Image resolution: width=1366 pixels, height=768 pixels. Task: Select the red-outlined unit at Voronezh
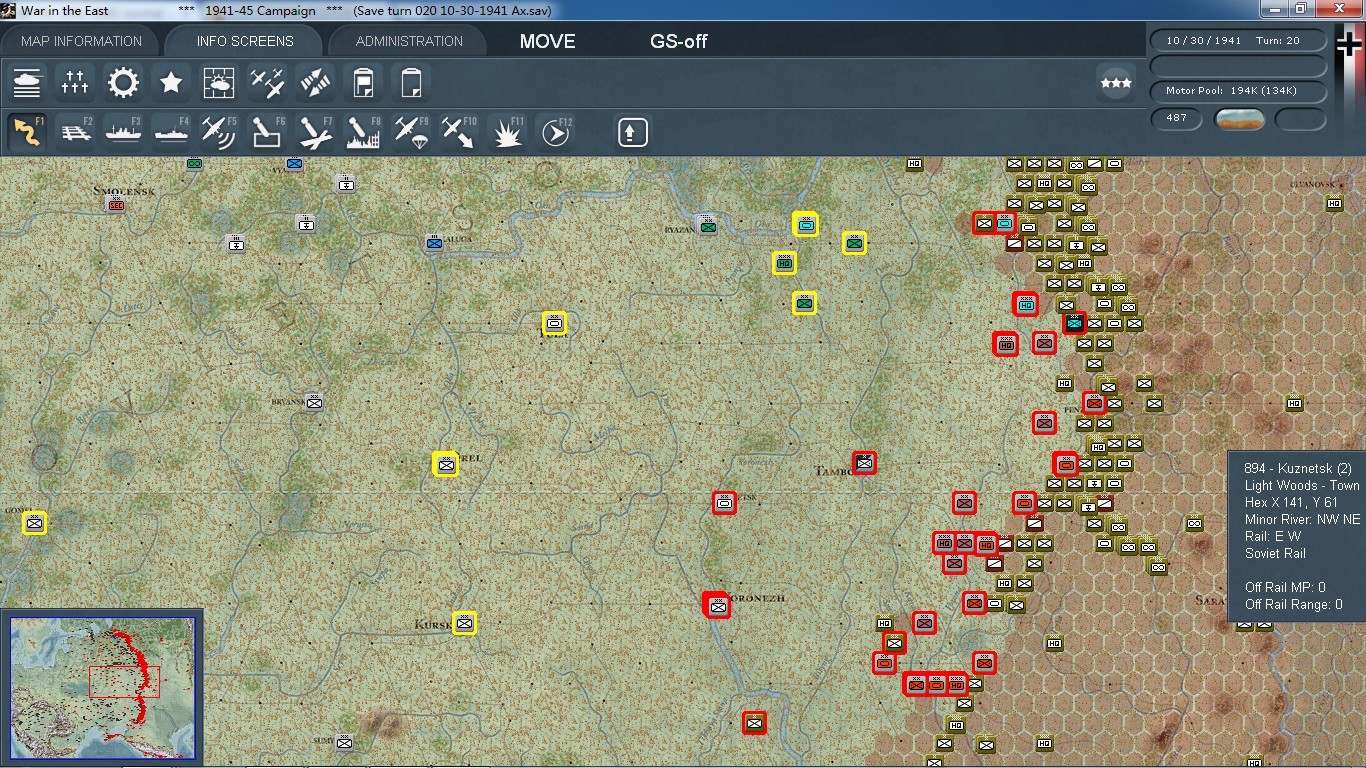coord(717,605)
